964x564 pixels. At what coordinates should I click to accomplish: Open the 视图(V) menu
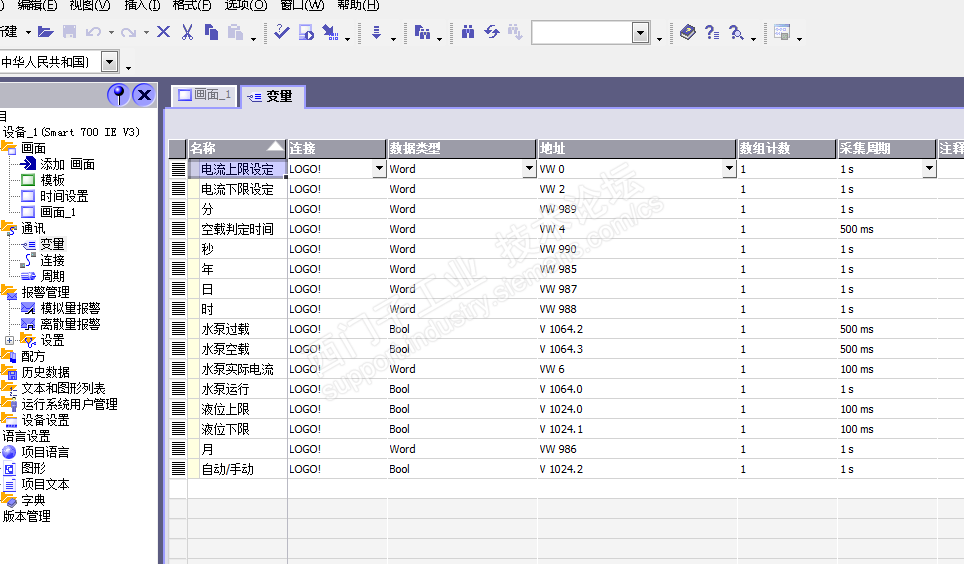[90, 6]
